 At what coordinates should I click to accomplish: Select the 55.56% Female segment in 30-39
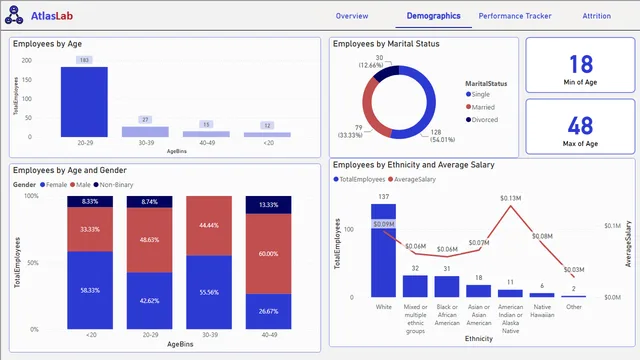click(209, 292)
